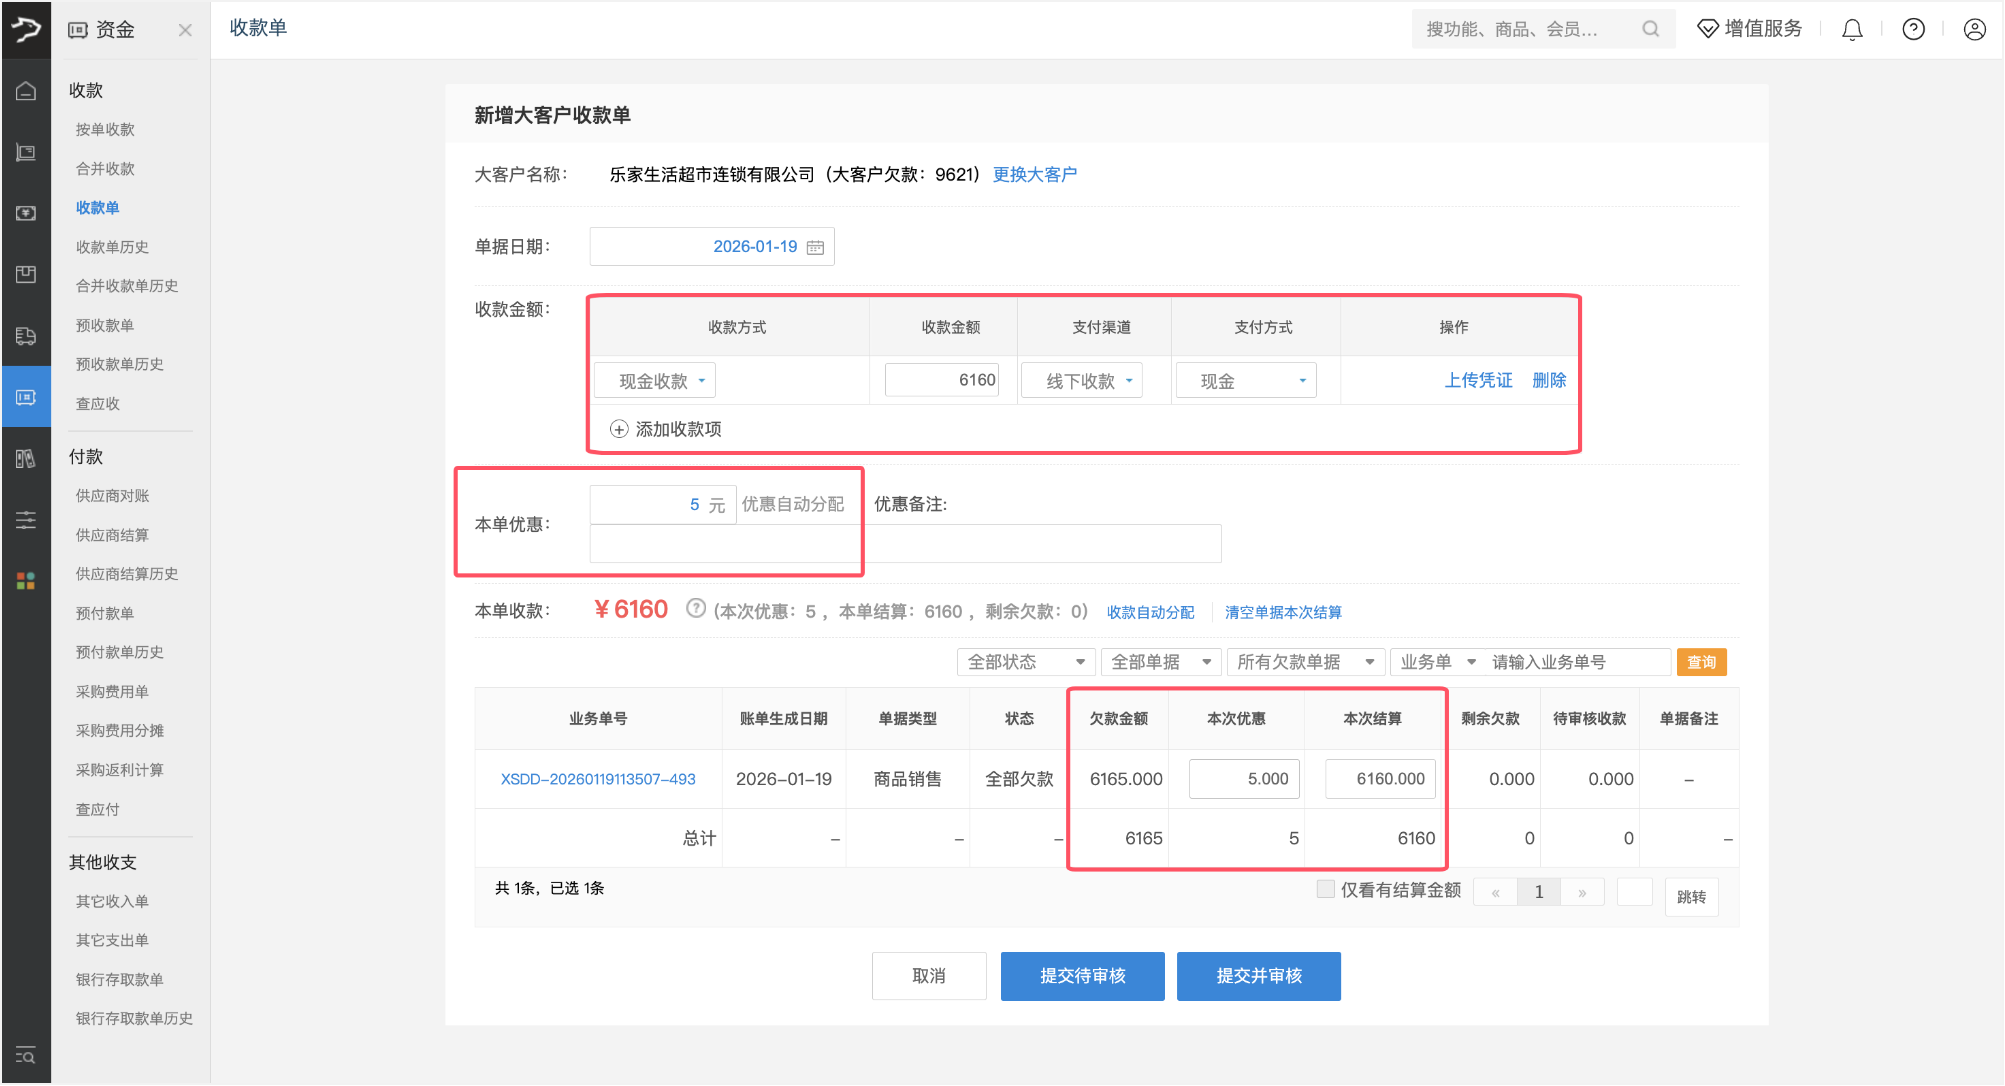Click the search magnifier icon in top bar
This screenshot has height=1086, width=2005.
[1651, 29]
